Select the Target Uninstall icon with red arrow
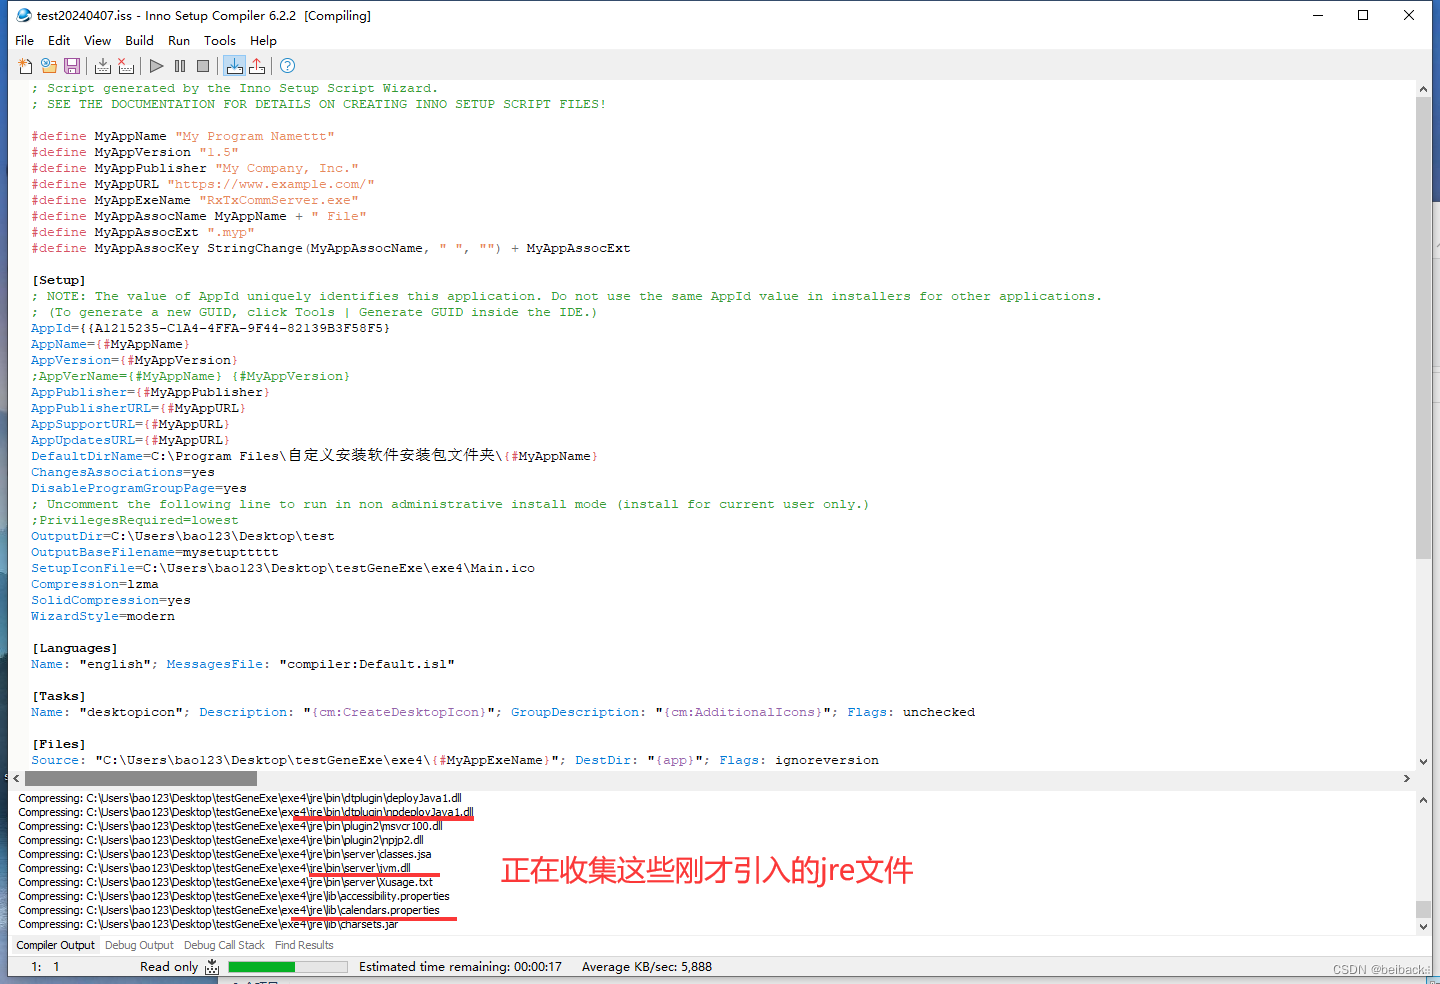Image resolution: width=1440 pixels, height=984 pixels. click(x=257, y=66)
